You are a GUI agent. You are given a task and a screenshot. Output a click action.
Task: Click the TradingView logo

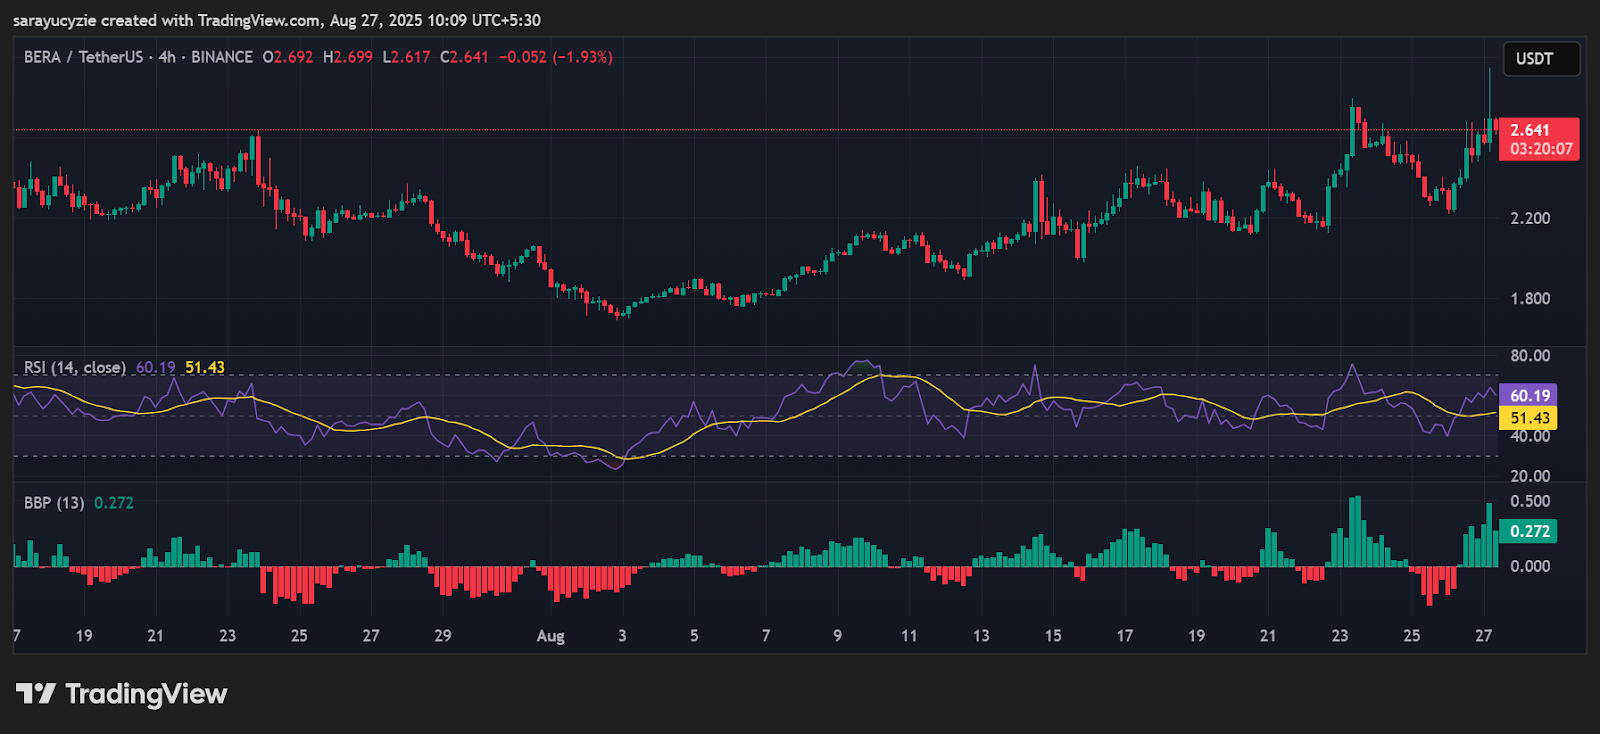[x=122, y=694]
